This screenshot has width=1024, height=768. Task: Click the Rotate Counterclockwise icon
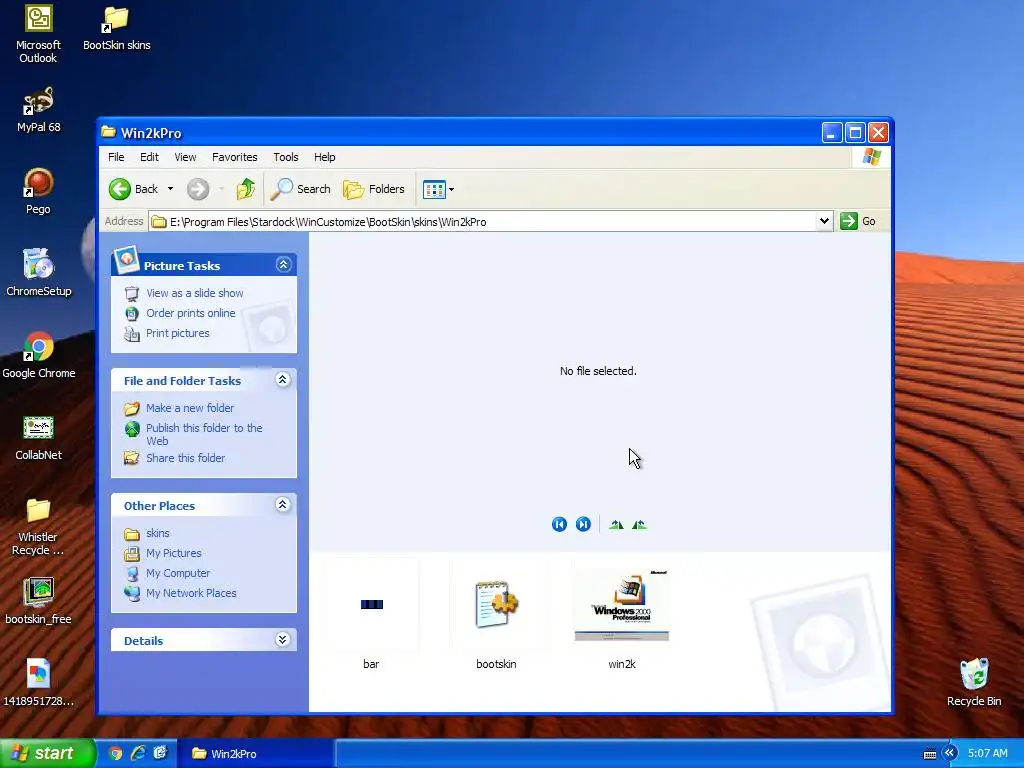click(x=639, y=524)
